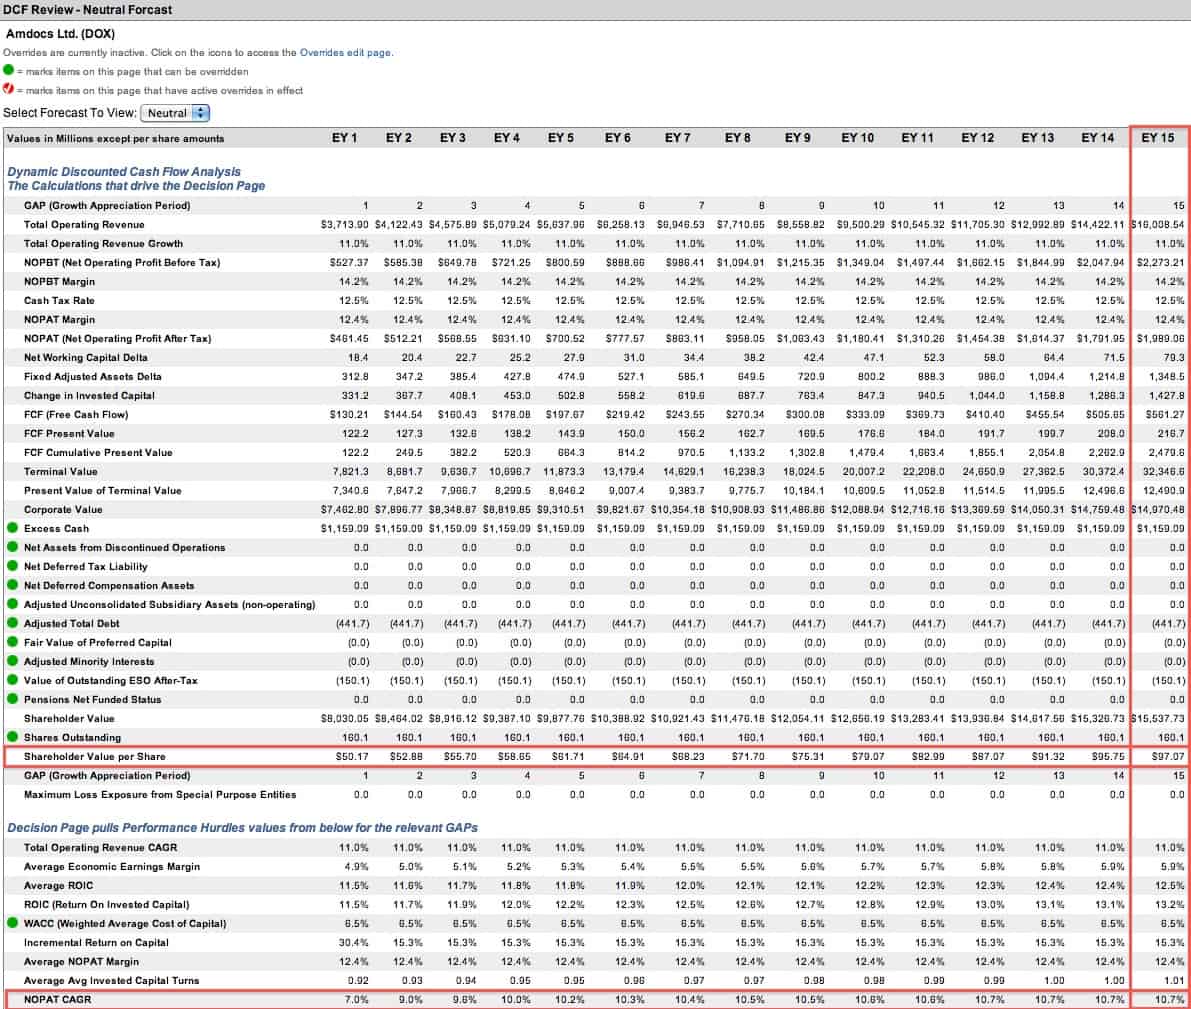The image size is (1191, 1009).
Task: Click override icon for Value of Outstanding ESO After-Tax
Action: (x=11, y=679)
